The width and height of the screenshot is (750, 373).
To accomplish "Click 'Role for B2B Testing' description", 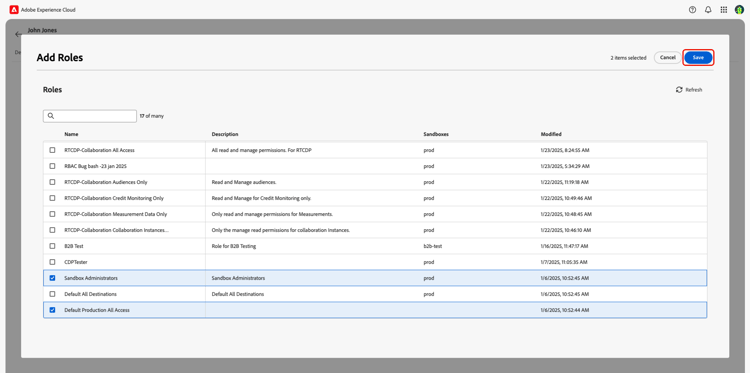I will click(x=234, y=246).
